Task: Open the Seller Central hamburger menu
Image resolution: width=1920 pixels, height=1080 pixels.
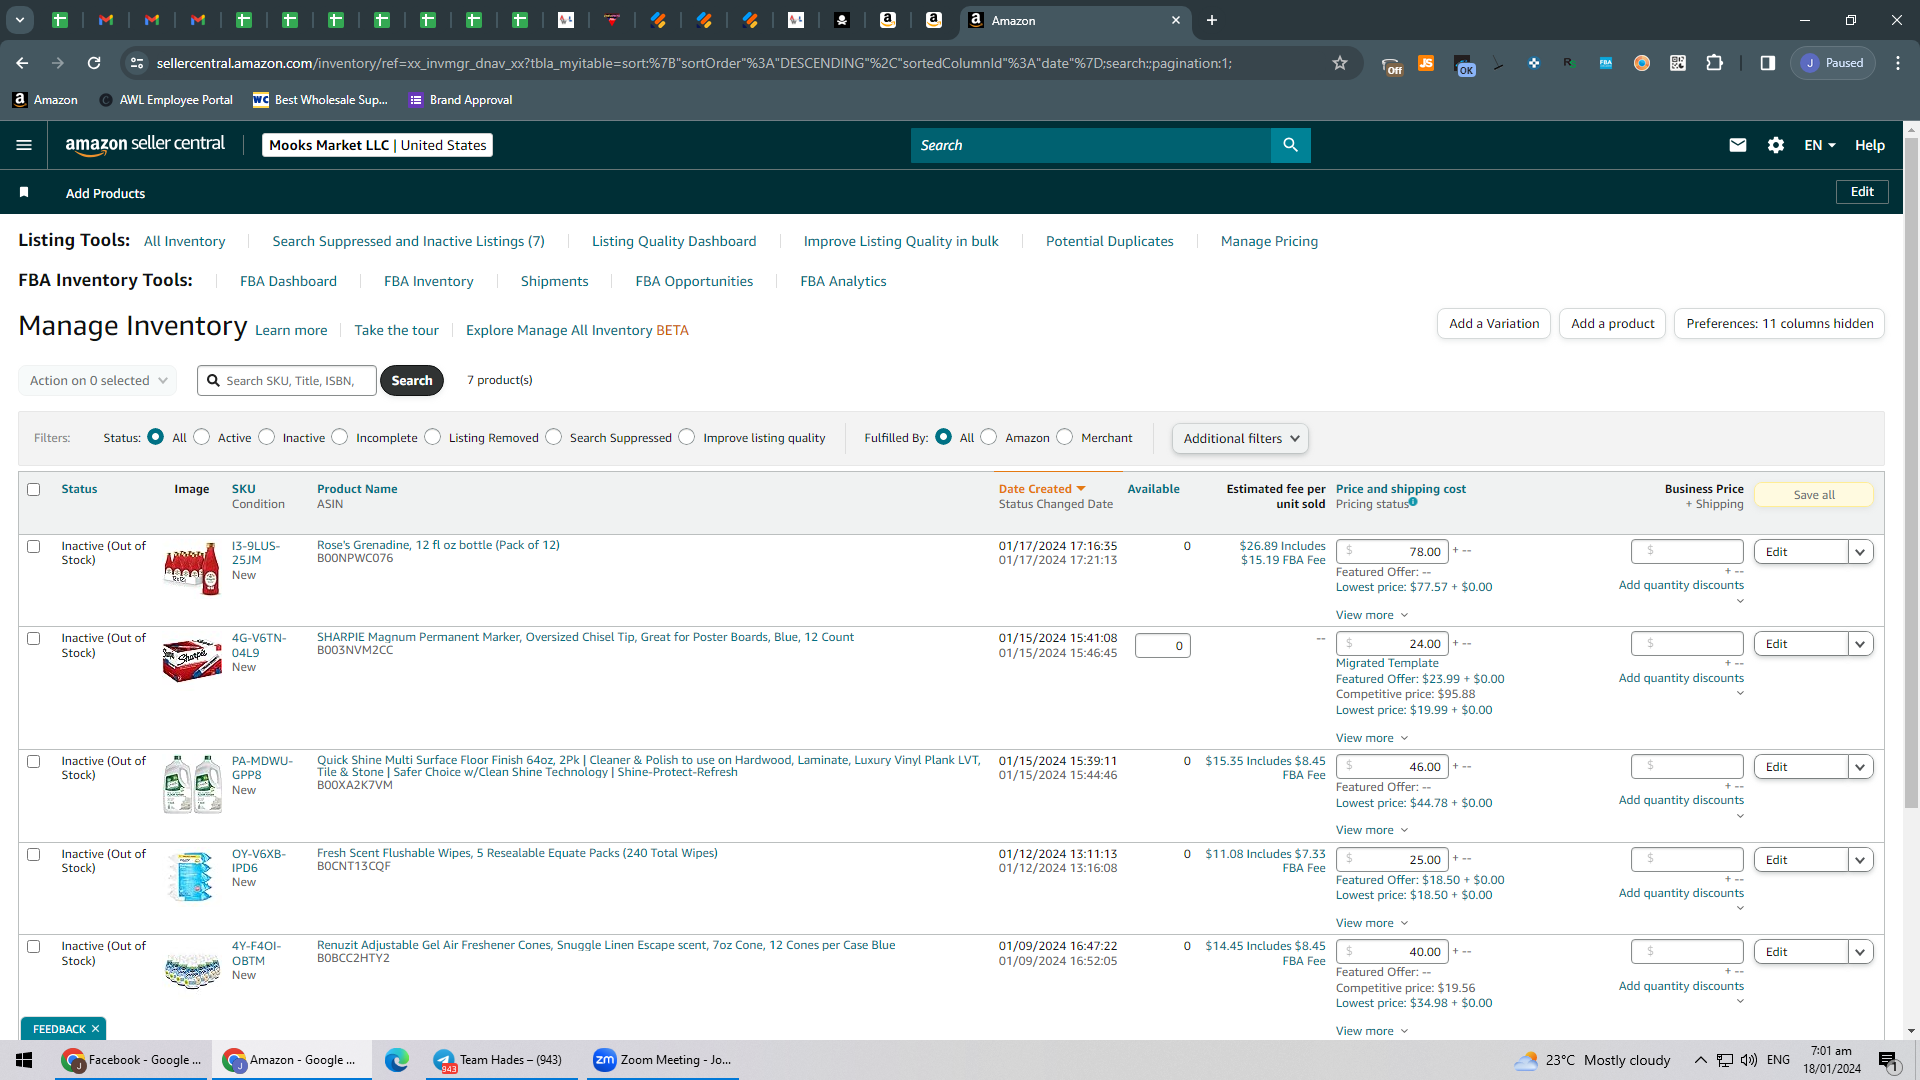Action: click(24, 145)
